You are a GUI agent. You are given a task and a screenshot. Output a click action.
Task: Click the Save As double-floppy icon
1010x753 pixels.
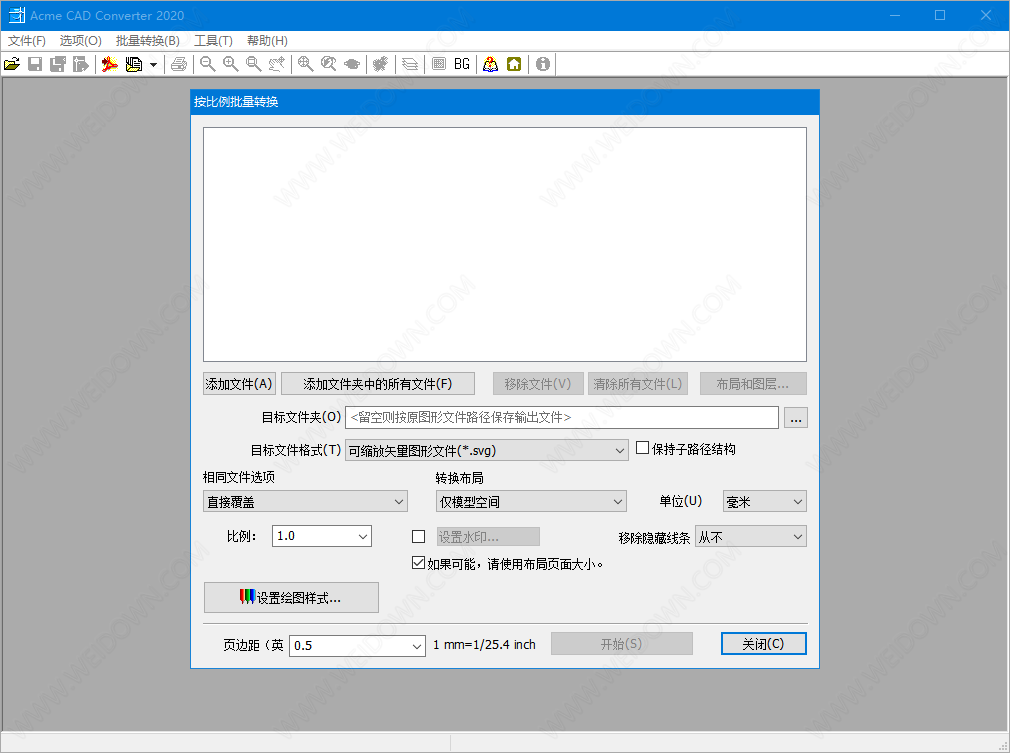pos(58,64)
